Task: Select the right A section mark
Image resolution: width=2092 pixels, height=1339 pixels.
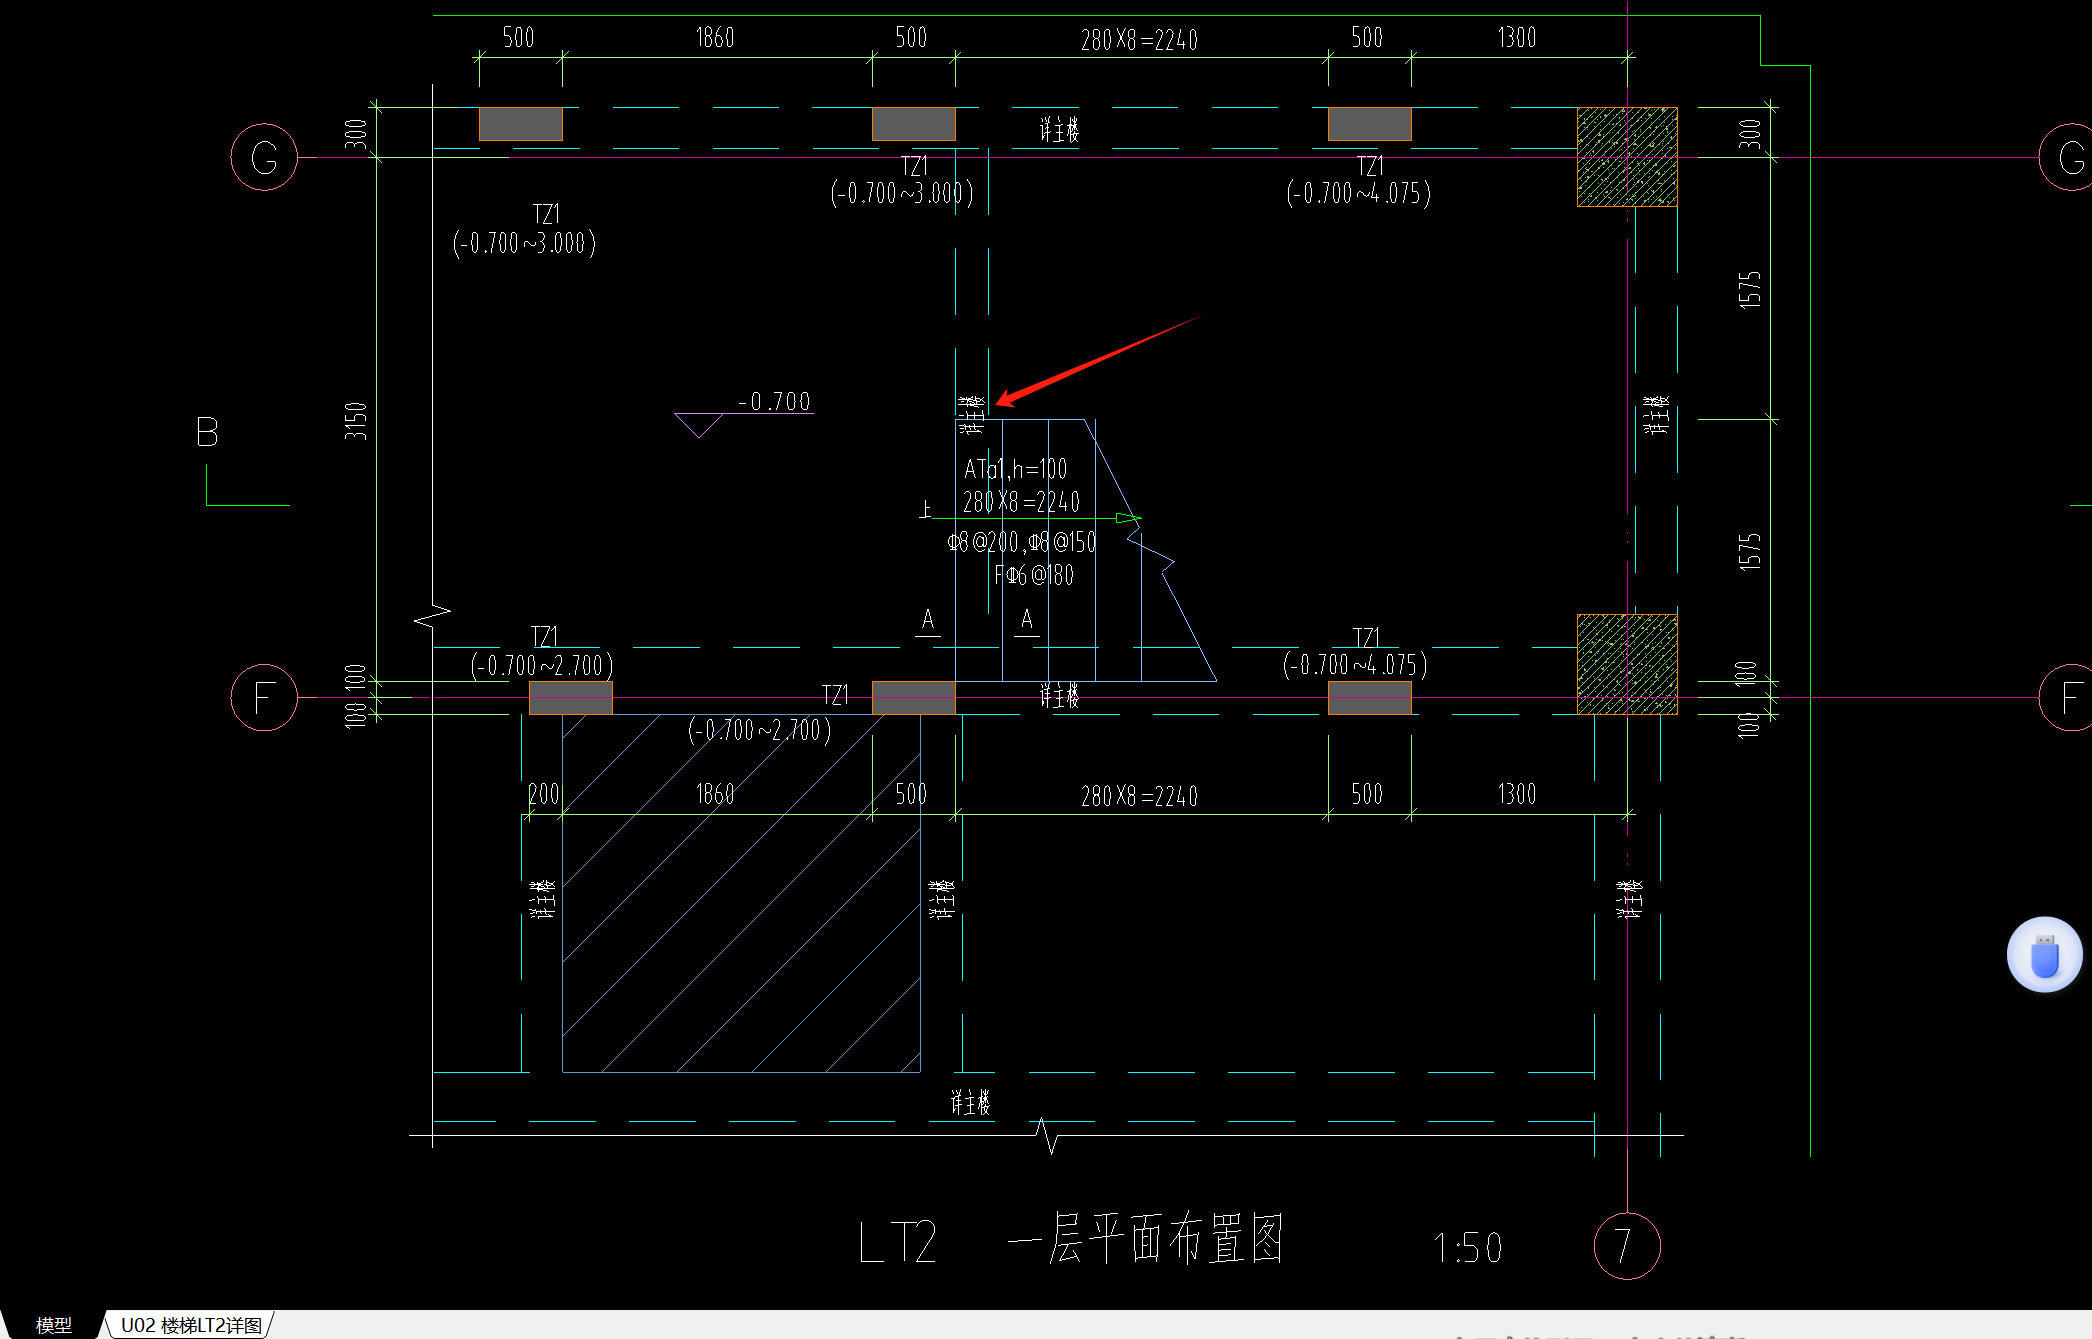Action: click(1027, 620)
